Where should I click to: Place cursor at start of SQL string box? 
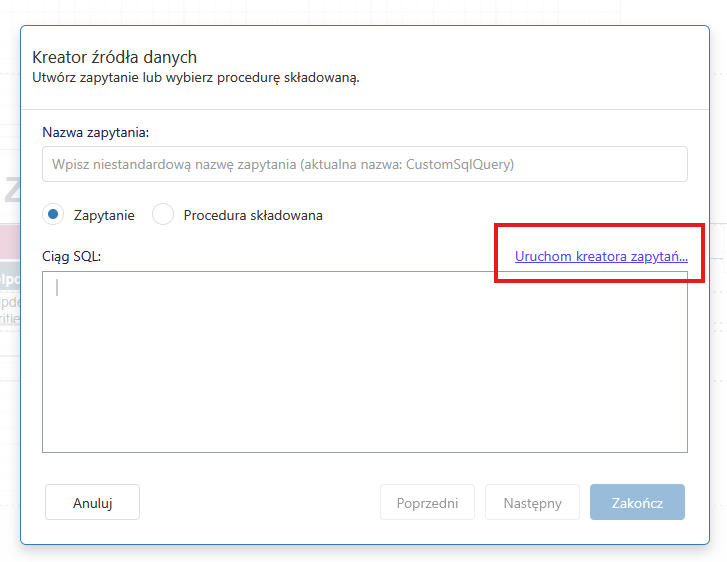(58, 288)
